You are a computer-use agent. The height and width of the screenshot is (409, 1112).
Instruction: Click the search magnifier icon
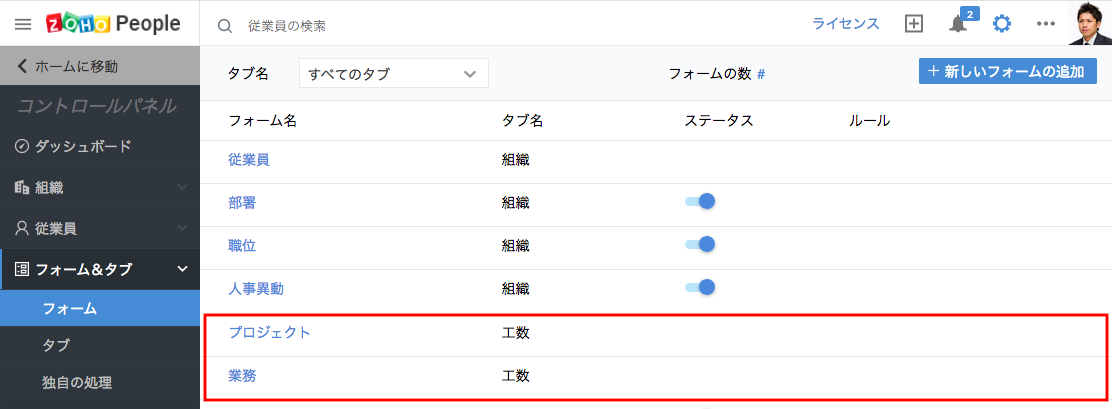click(225, 26)
